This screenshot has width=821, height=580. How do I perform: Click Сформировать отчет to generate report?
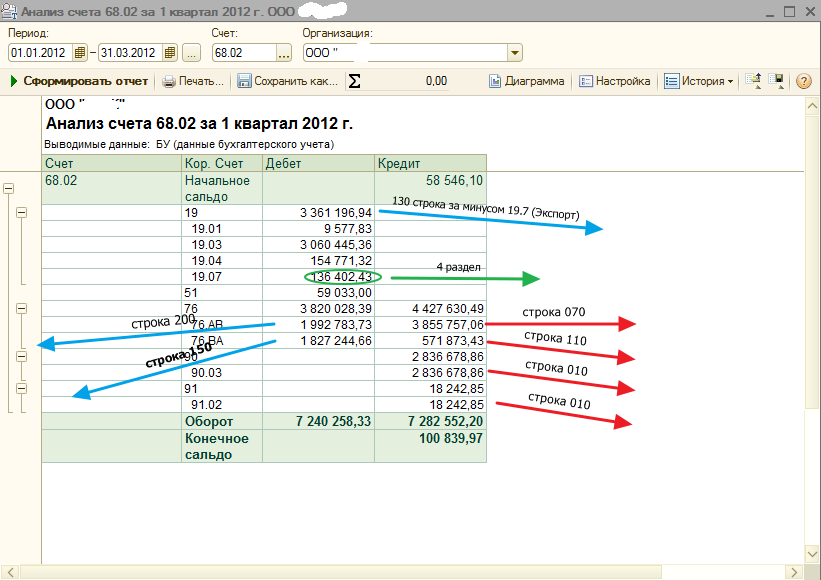coord(79,81)
